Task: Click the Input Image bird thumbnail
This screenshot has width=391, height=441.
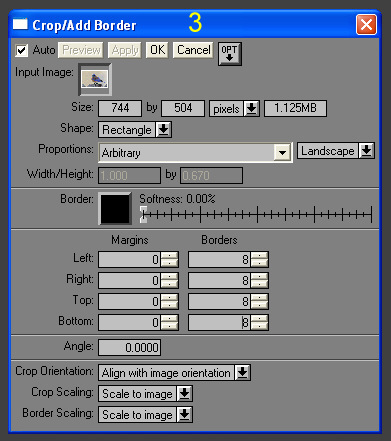Action: pyautogui.click(x=95, y=80)
